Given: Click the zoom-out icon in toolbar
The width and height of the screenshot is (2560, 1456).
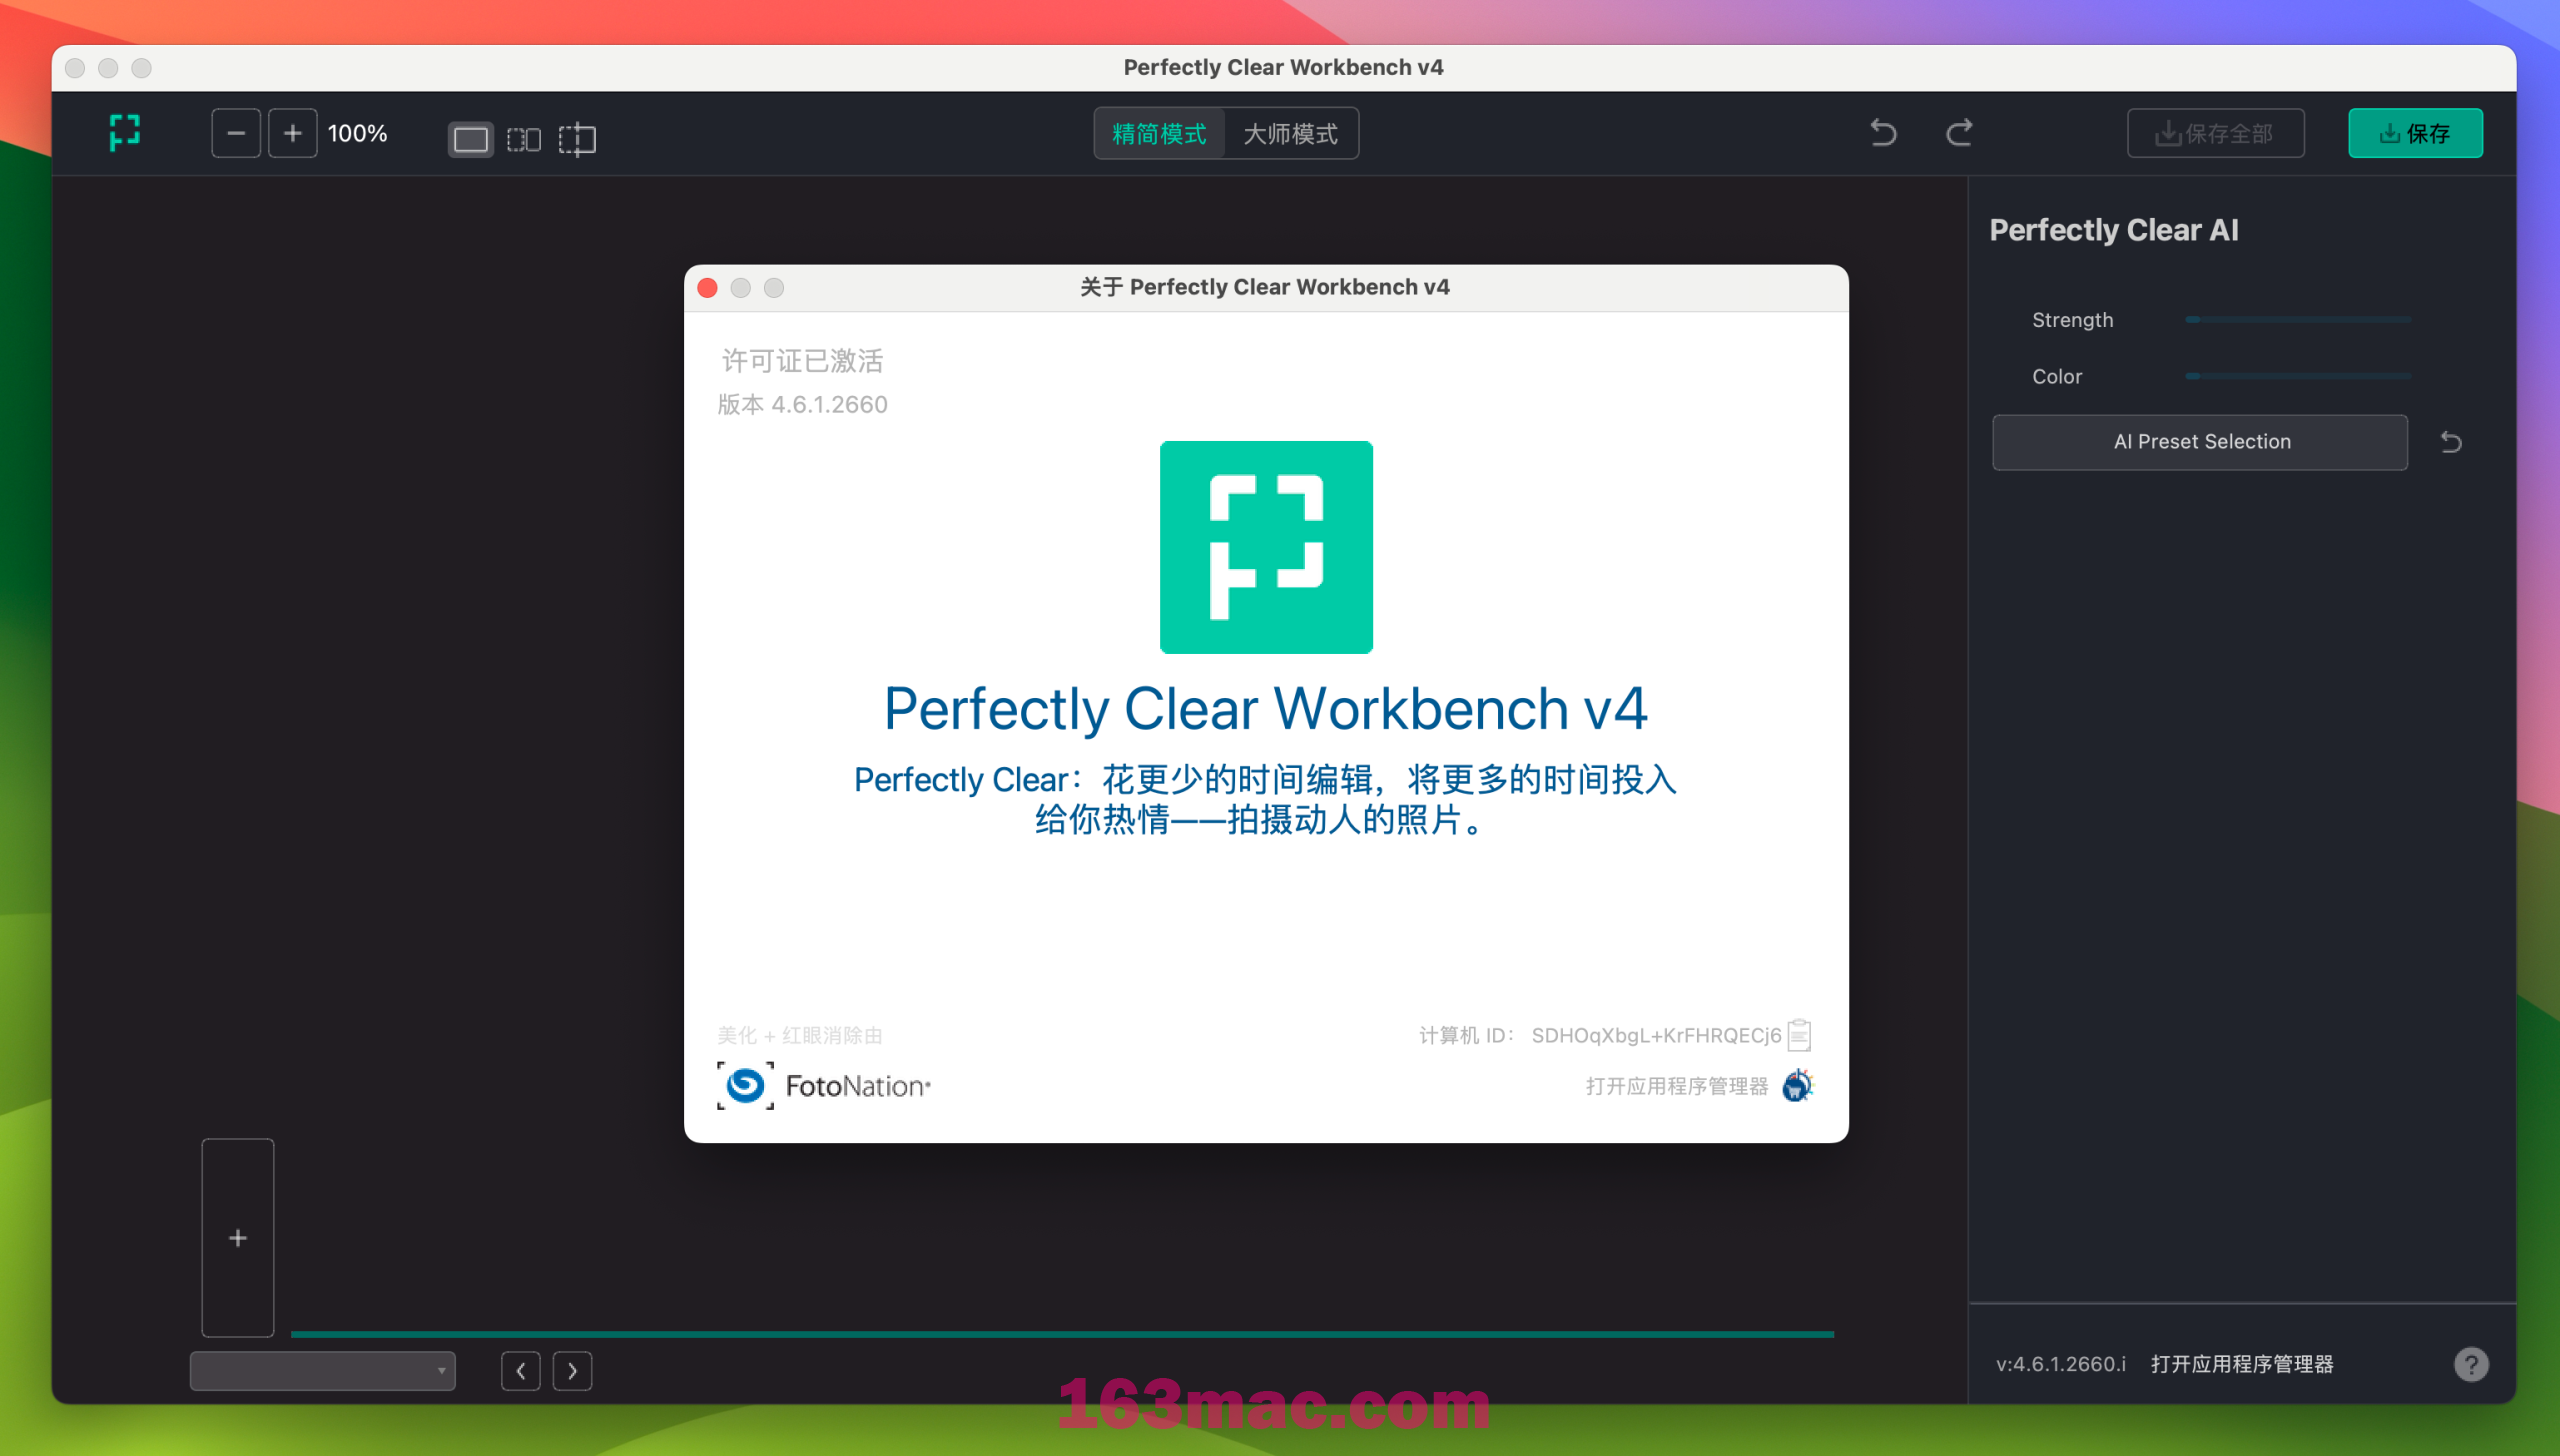Looking at the screenshot, I should [236, 134].
